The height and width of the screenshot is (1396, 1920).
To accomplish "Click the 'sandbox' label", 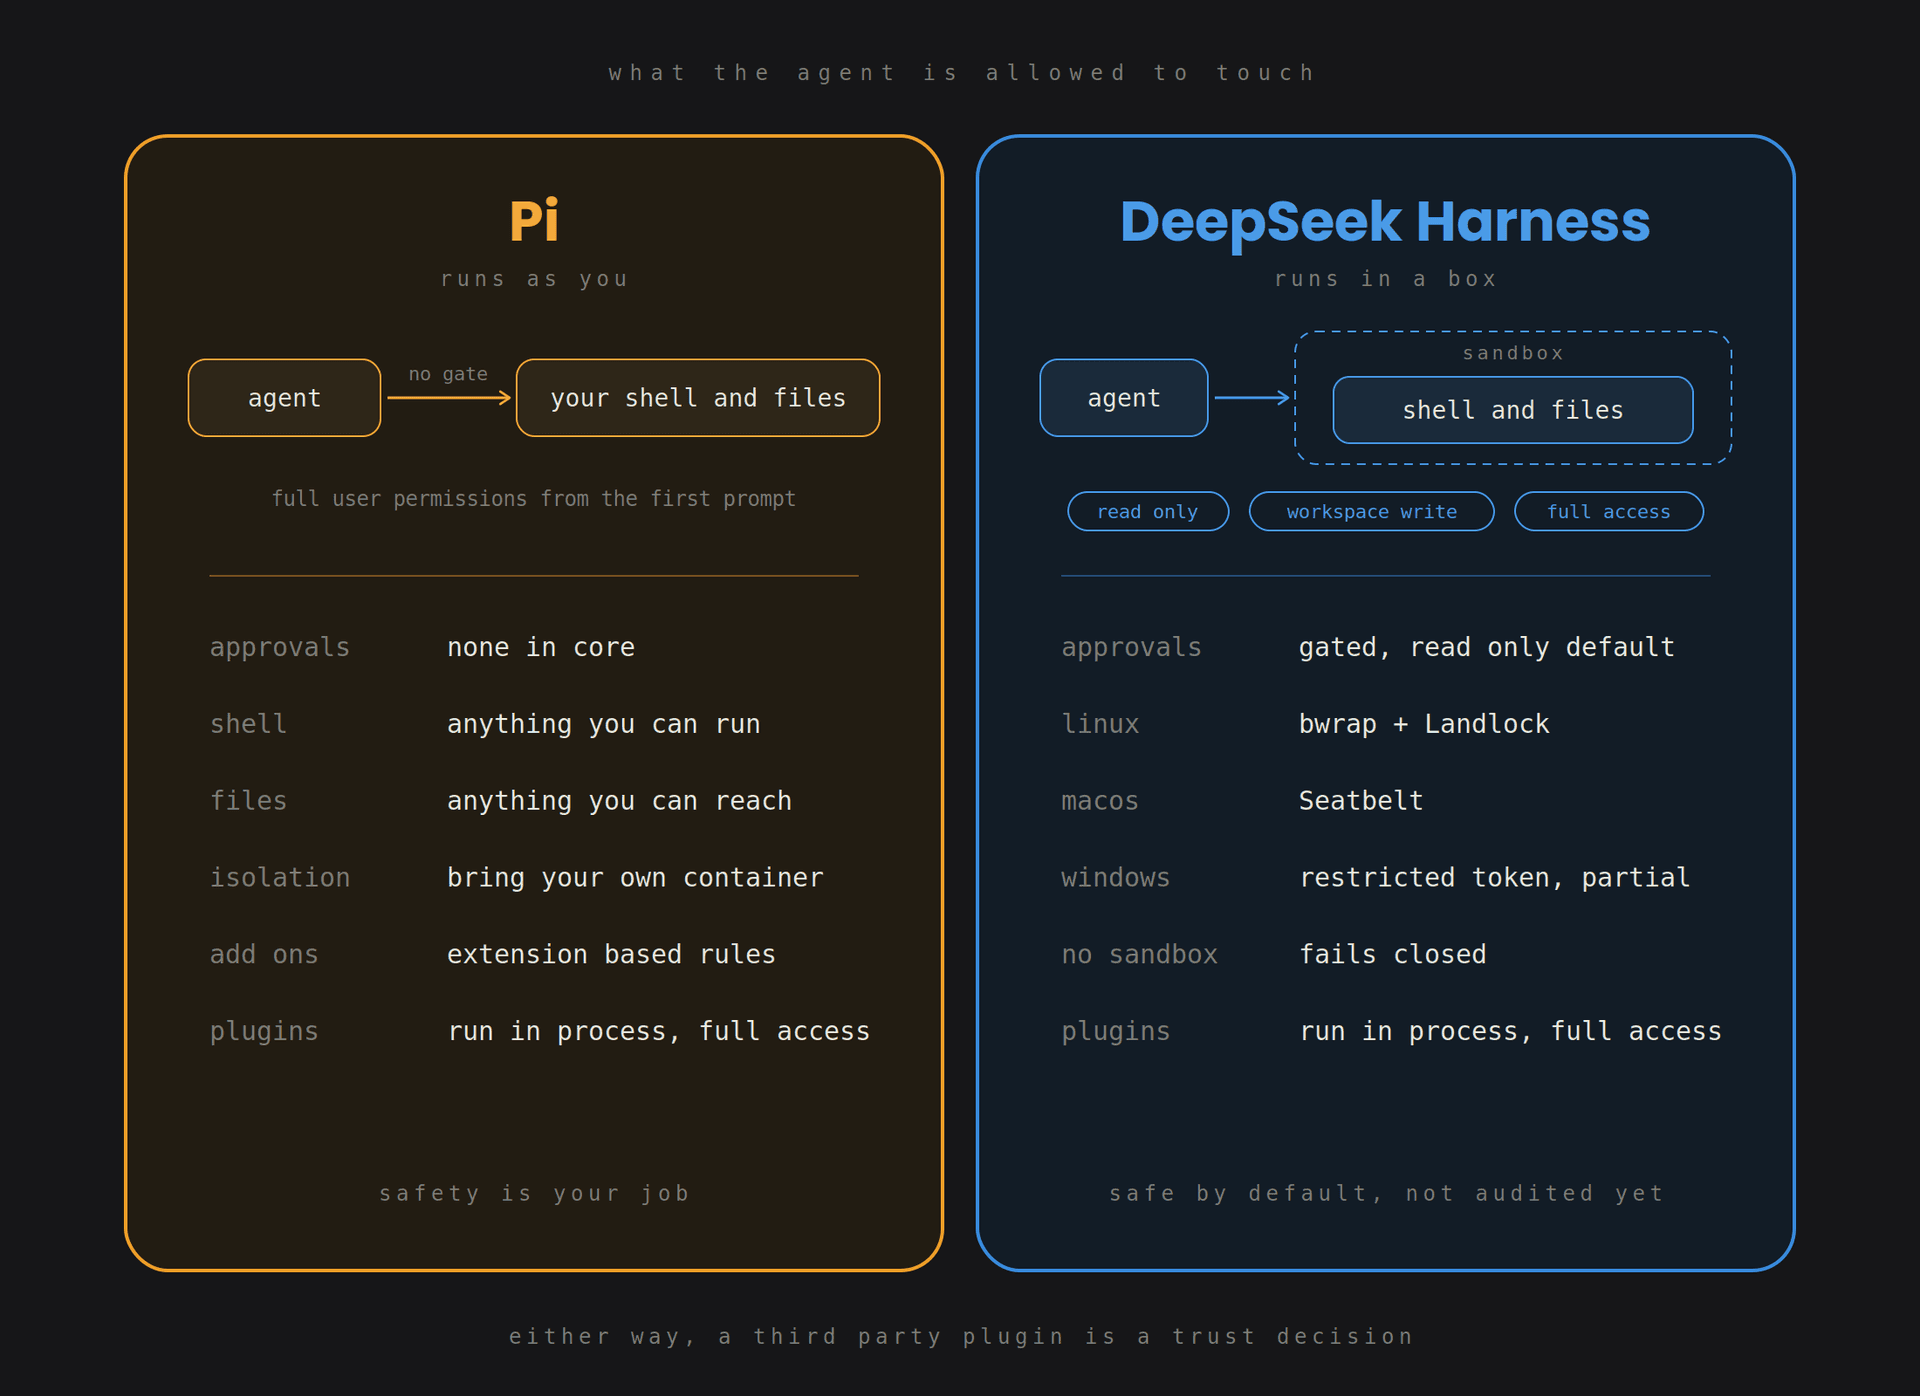I will [x=1513, y=353].
